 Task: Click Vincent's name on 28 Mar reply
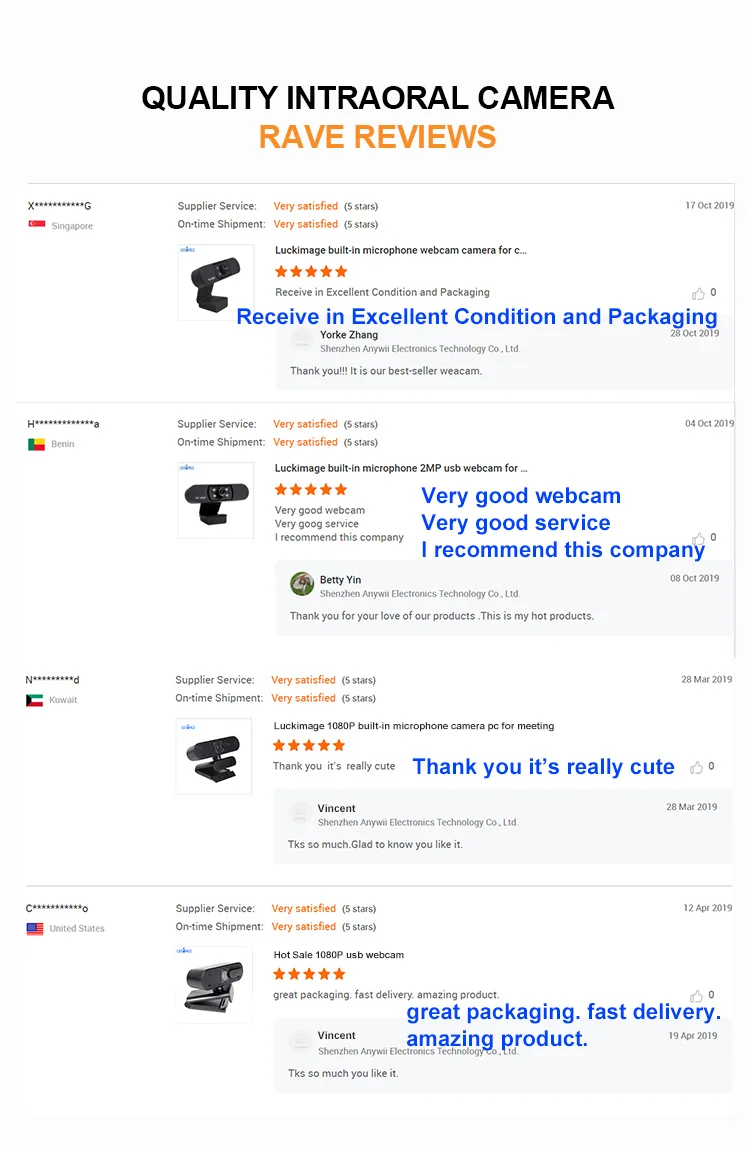(336, 808)
